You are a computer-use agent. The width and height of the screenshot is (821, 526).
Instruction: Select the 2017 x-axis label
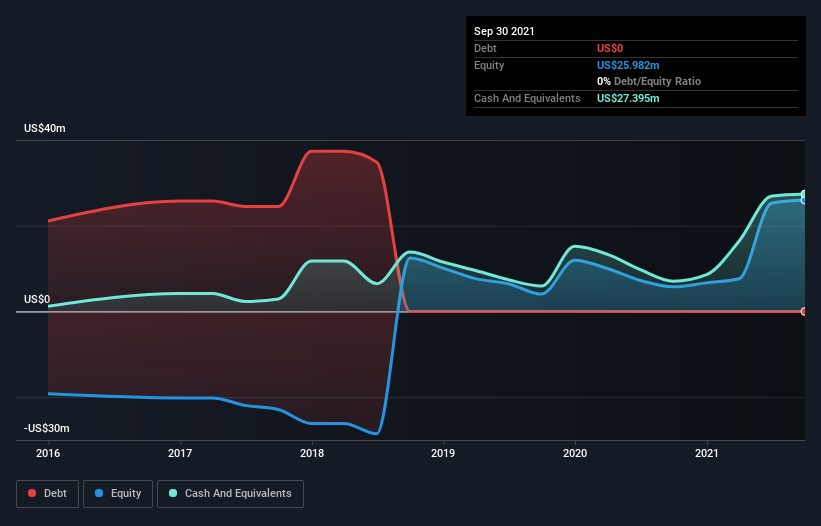tap(180, 453)
